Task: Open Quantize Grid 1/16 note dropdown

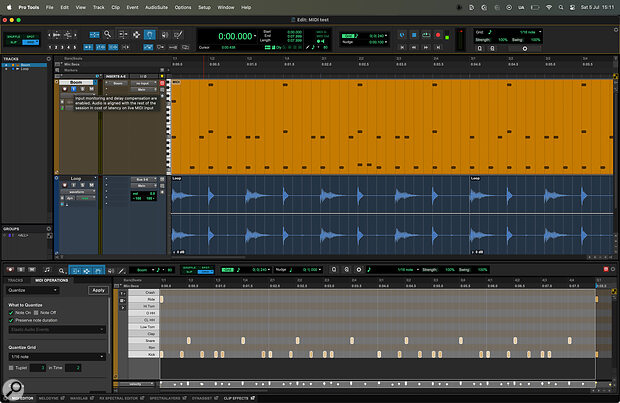Action: (x=57, y=357)
